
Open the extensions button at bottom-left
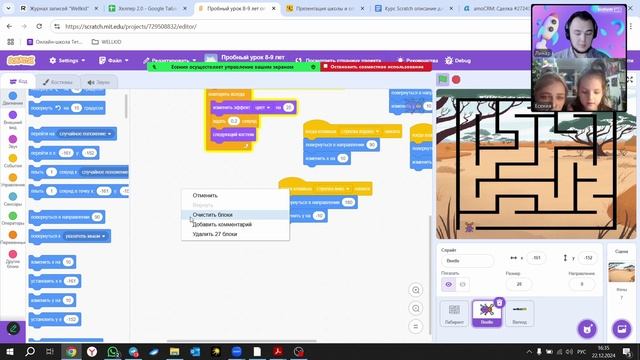click(13, 329)
